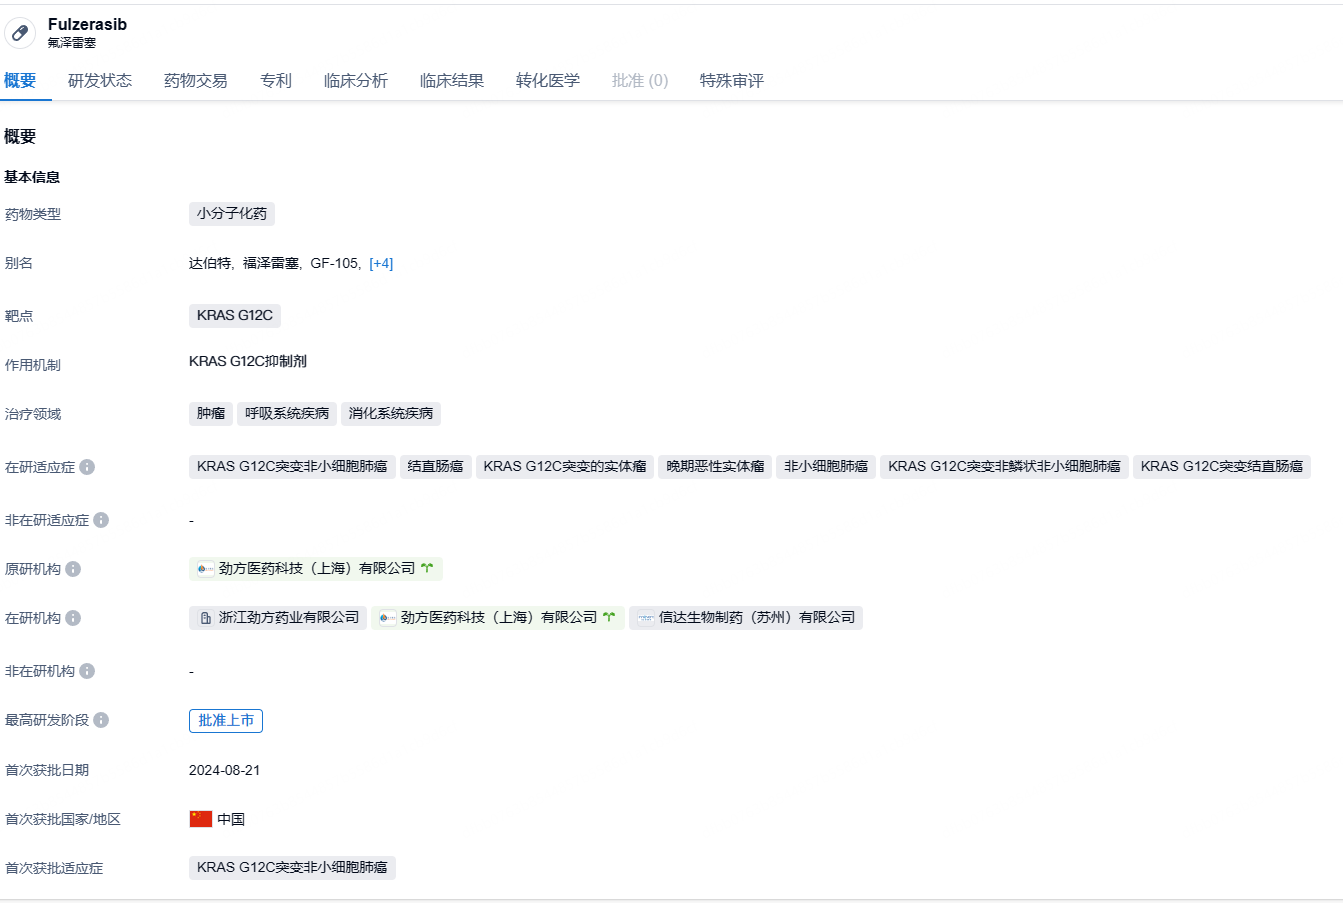Click the info icon next to 非在研适应症
Screen dimensions: 1343x903
tap(101, 520)
